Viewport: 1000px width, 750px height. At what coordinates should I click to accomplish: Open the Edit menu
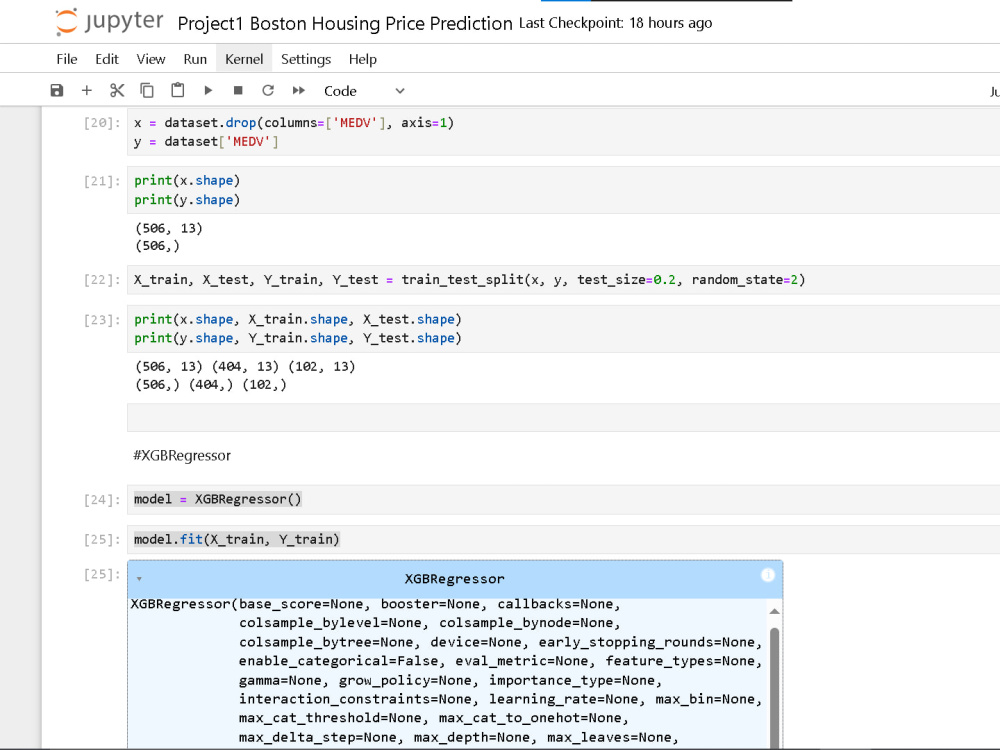107,59
